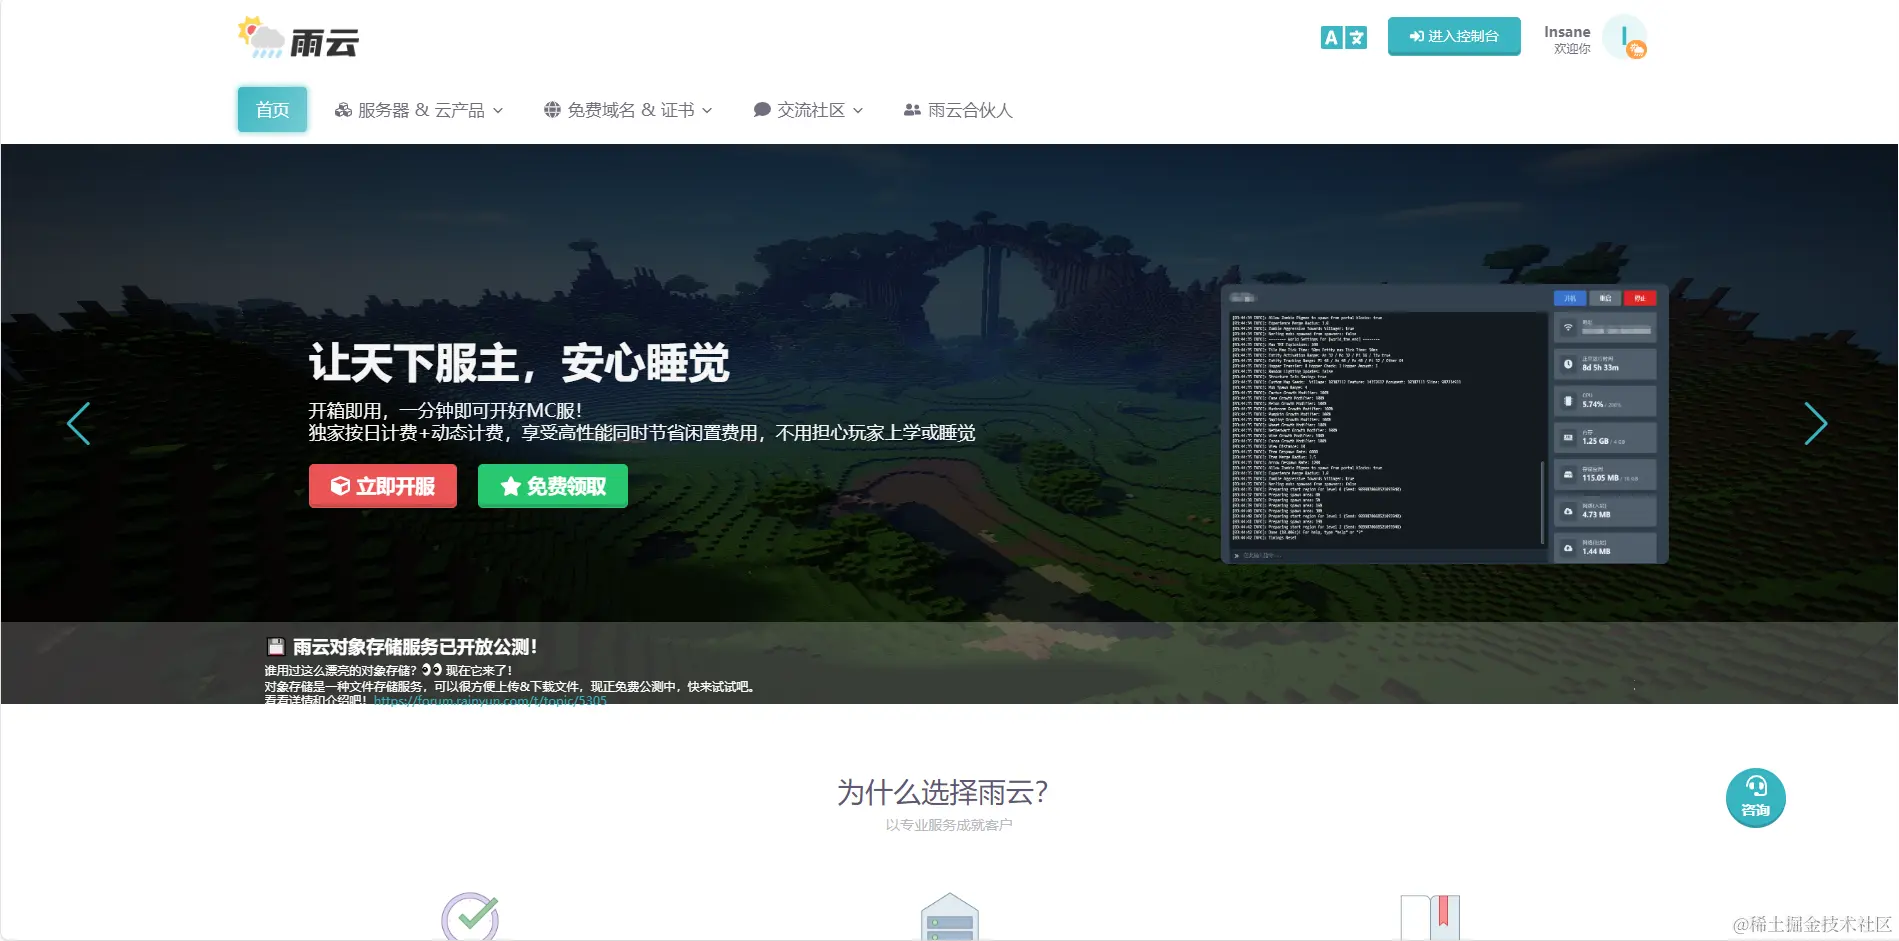Click the checkmark feature icon
Screen dimensions: 1899x941
(x=470, y=915)
